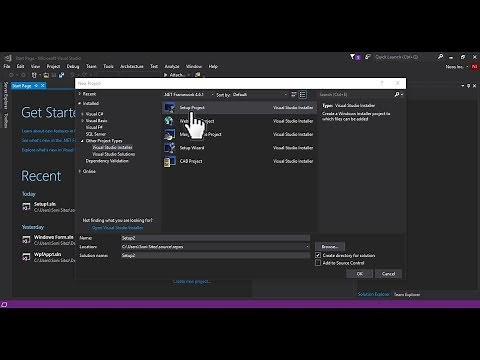
Task: Open the Analyze menu
Action: coord(172,66)
